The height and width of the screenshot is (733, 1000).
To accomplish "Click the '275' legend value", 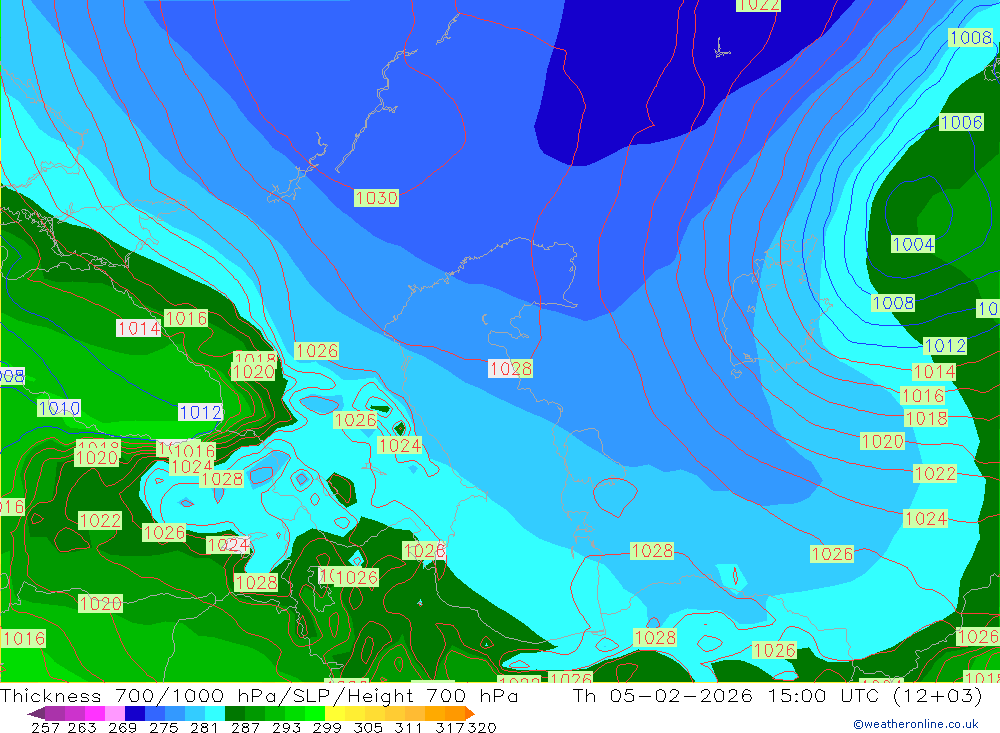I will 163,727.
